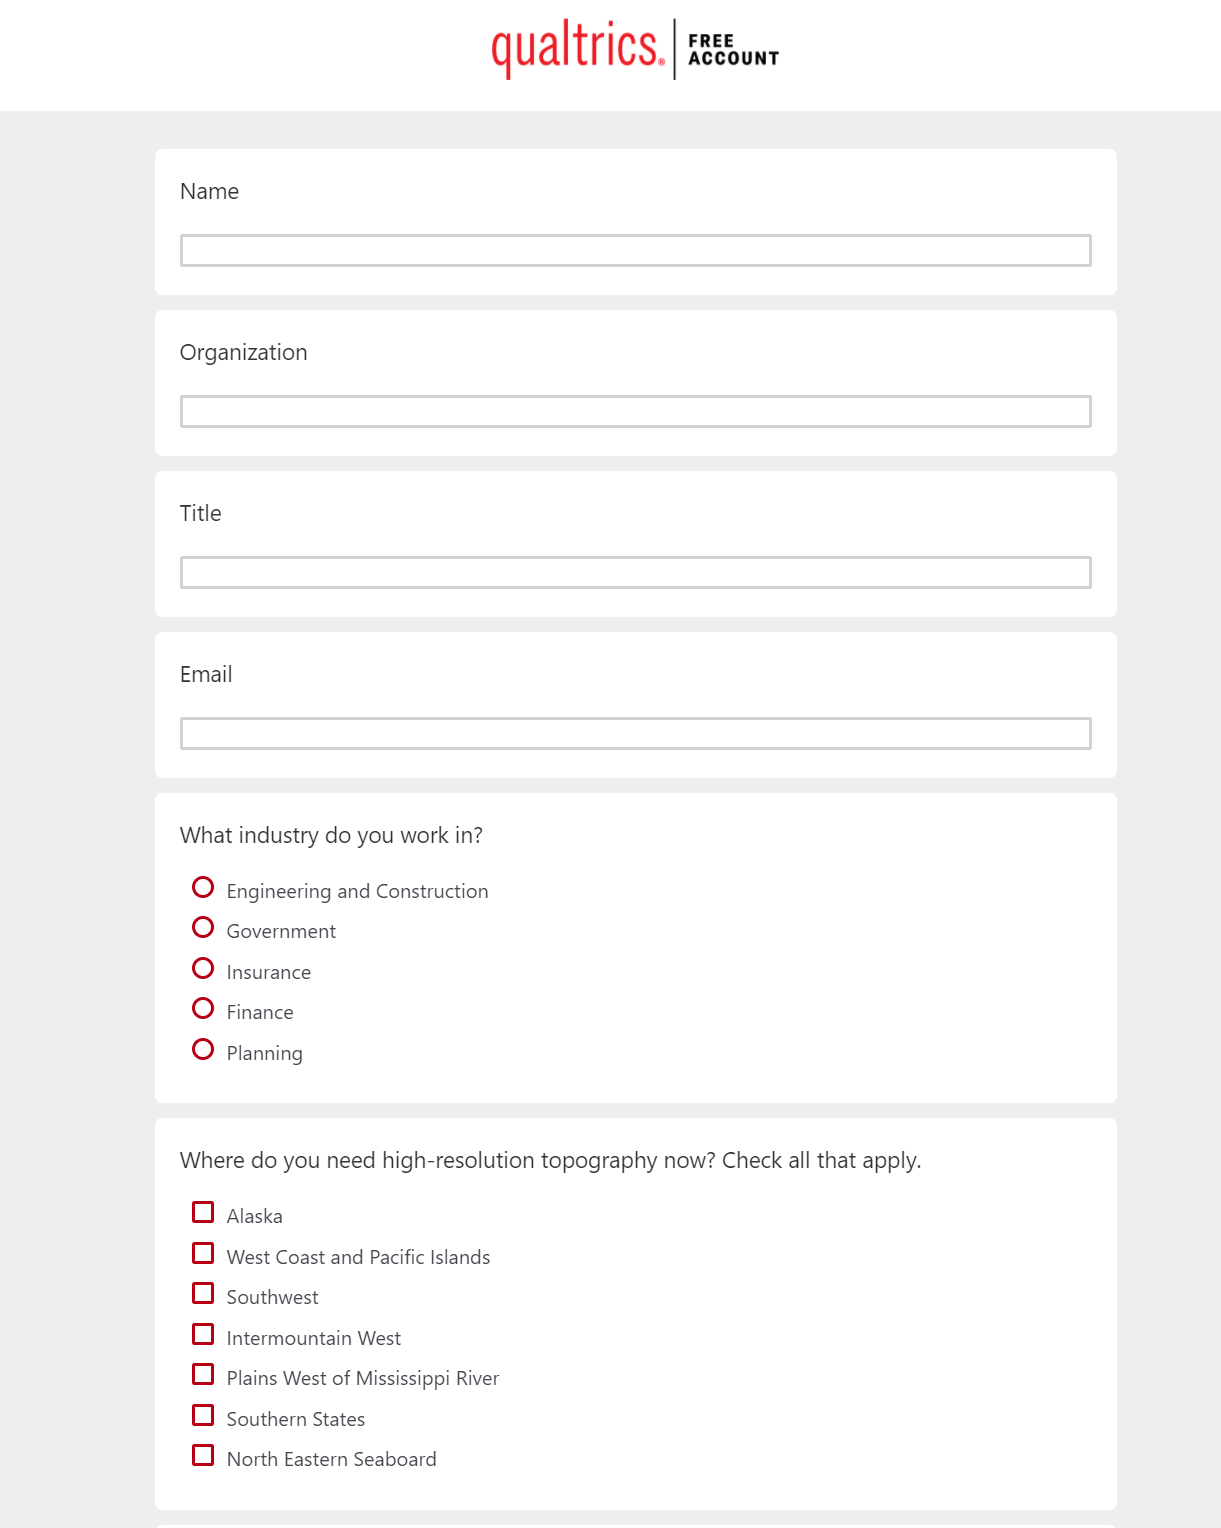Click the Email text field
Image resolution: width=1221 pixels, height=1528 pixels.
[635, 734]
